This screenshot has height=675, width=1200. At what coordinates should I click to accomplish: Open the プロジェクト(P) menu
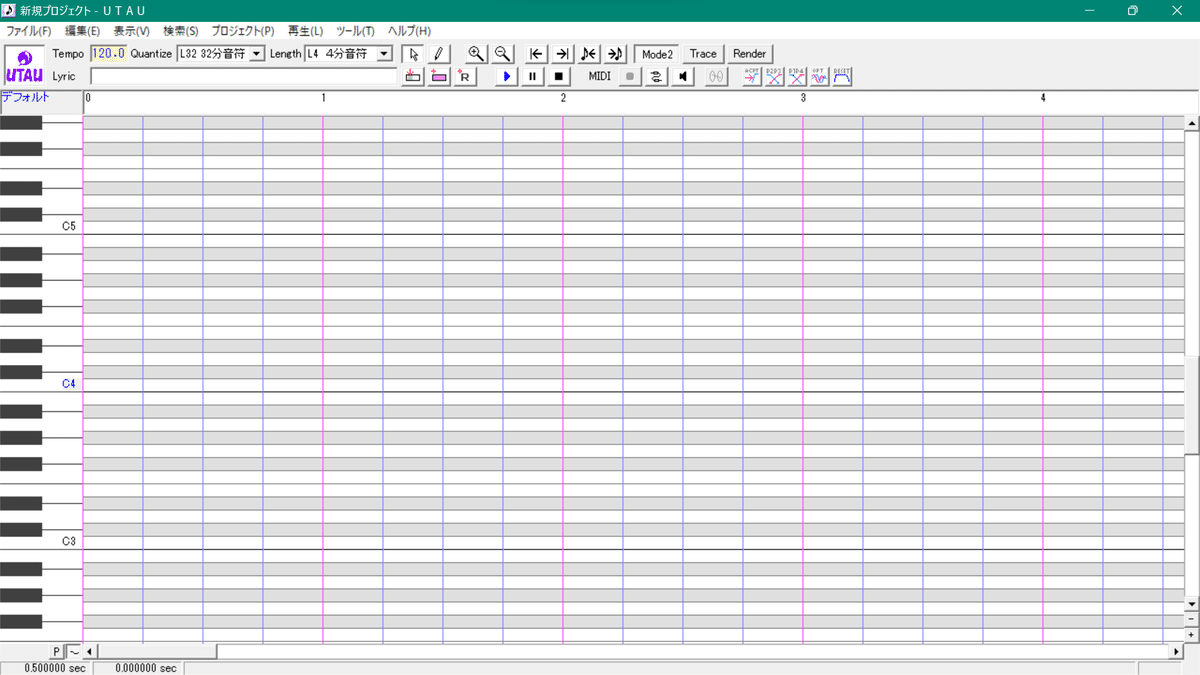point(243,31)
